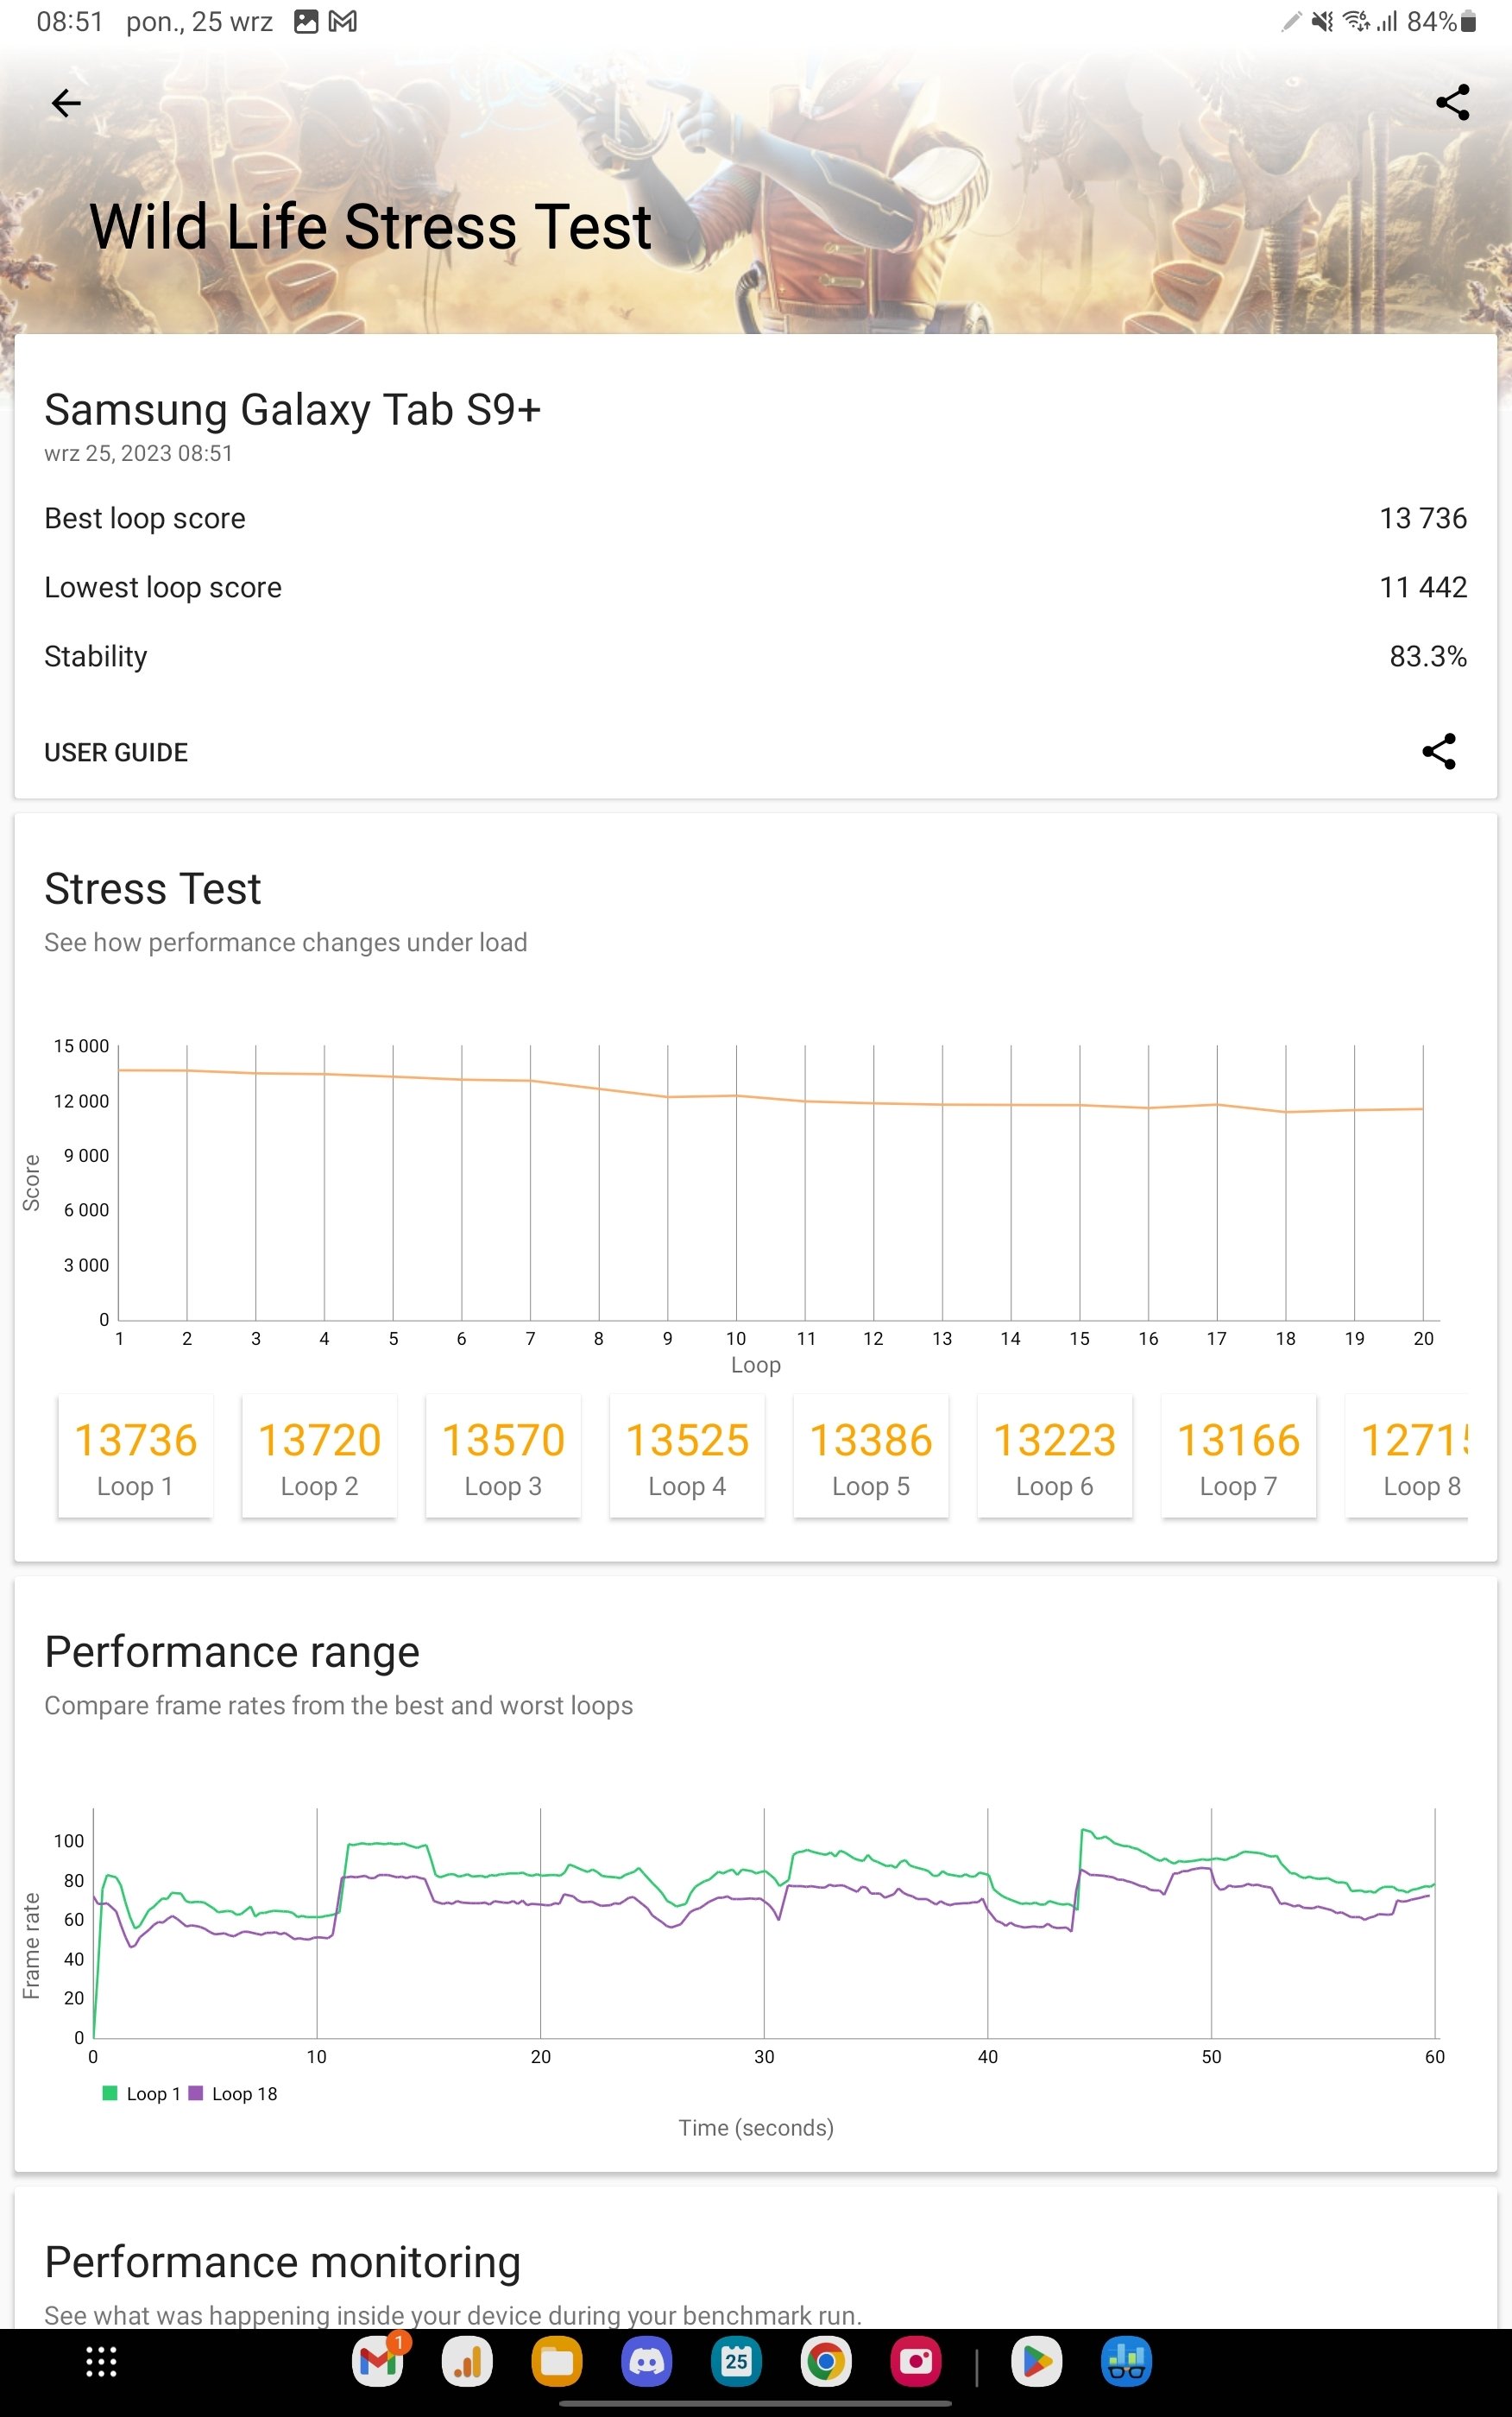Open the red Camera app icon

pos(916,2362)
